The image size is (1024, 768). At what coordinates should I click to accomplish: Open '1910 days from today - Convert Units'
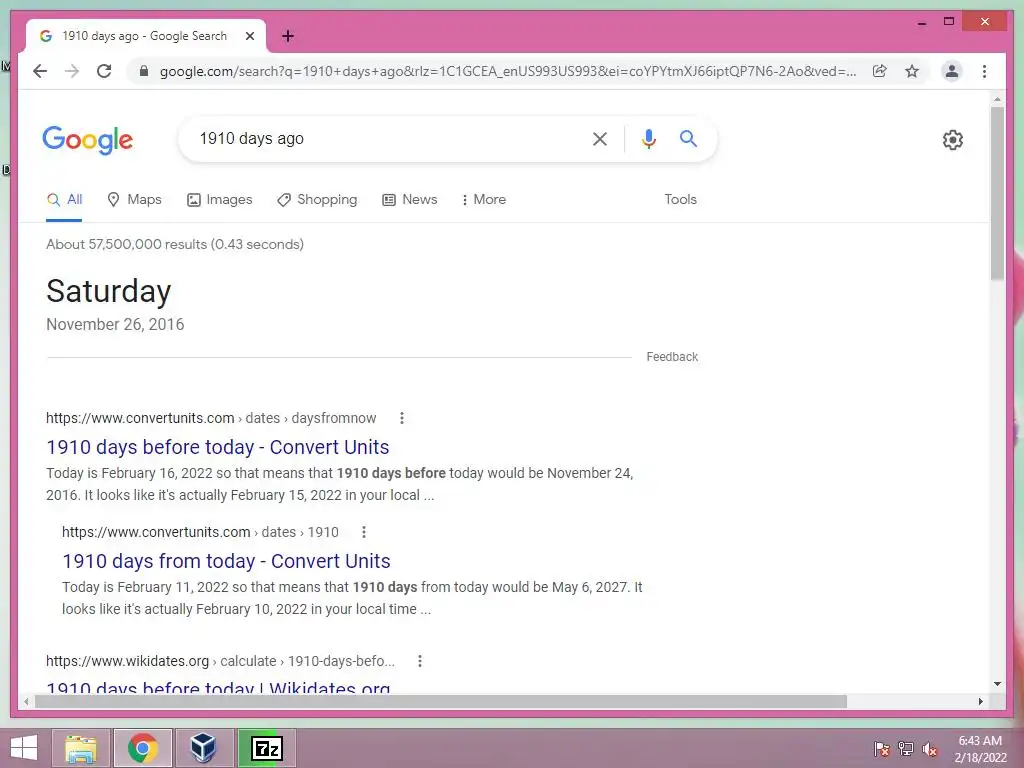[226, 561]
